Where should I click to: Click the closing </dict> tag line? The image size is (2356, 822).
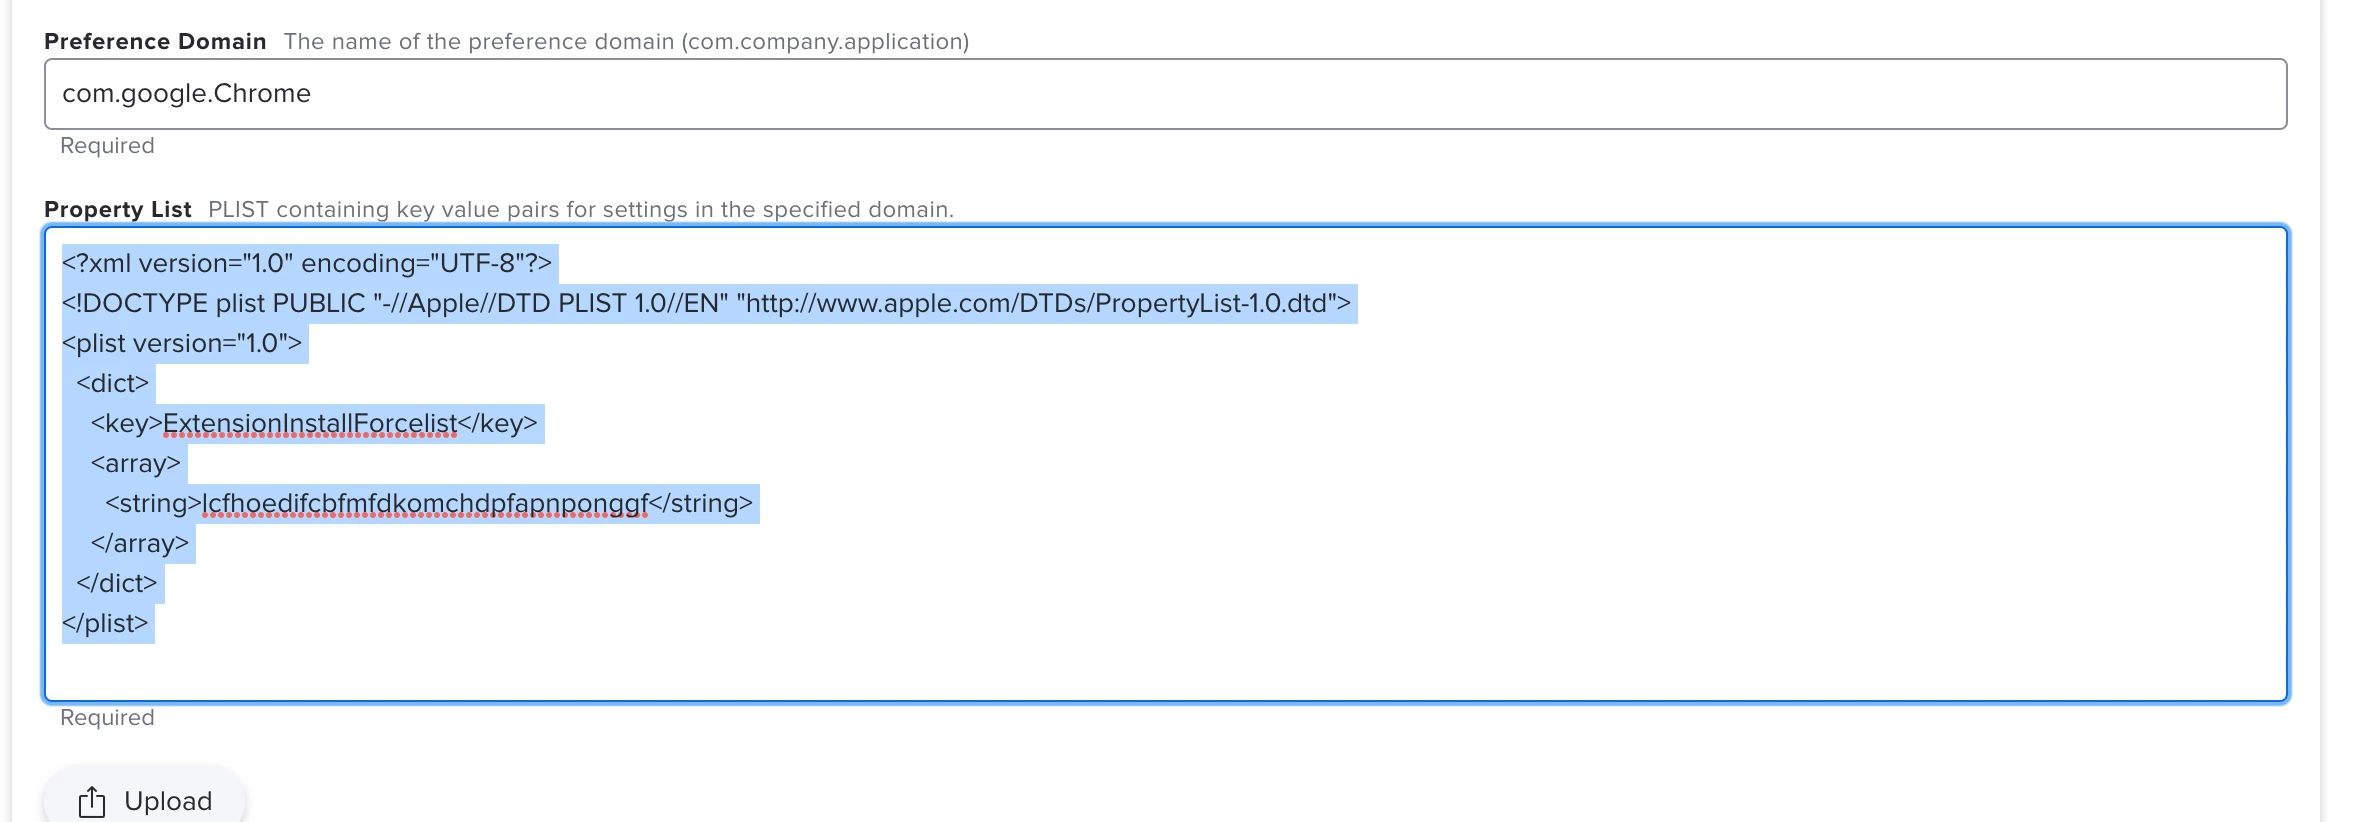(x=117, y=584)
